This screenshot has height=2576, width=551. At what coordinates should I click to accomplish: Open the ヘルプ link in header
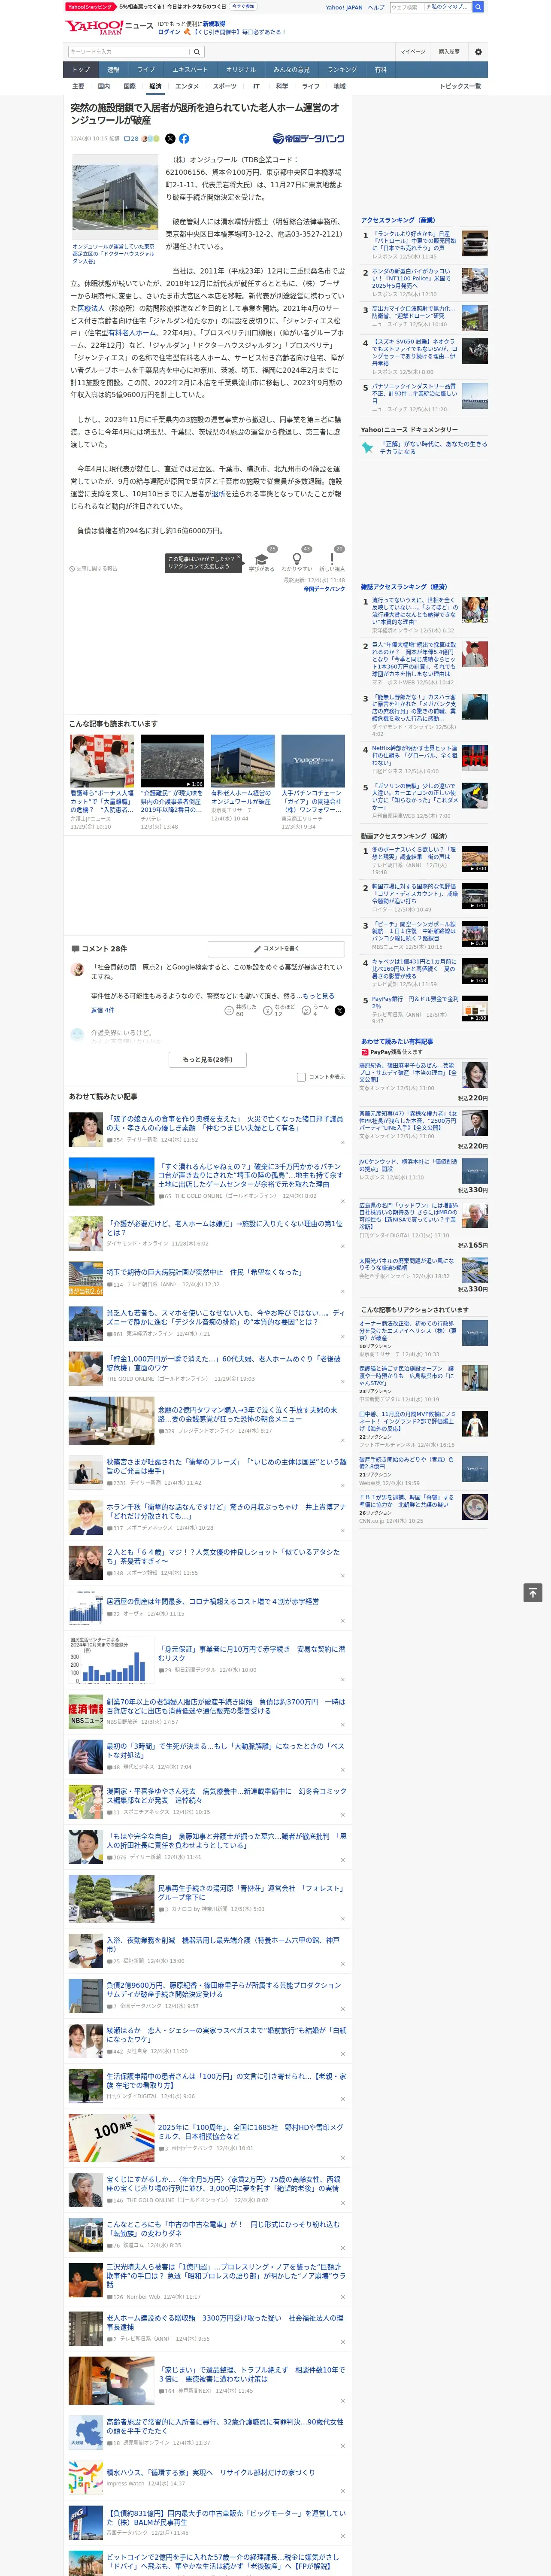376,7
